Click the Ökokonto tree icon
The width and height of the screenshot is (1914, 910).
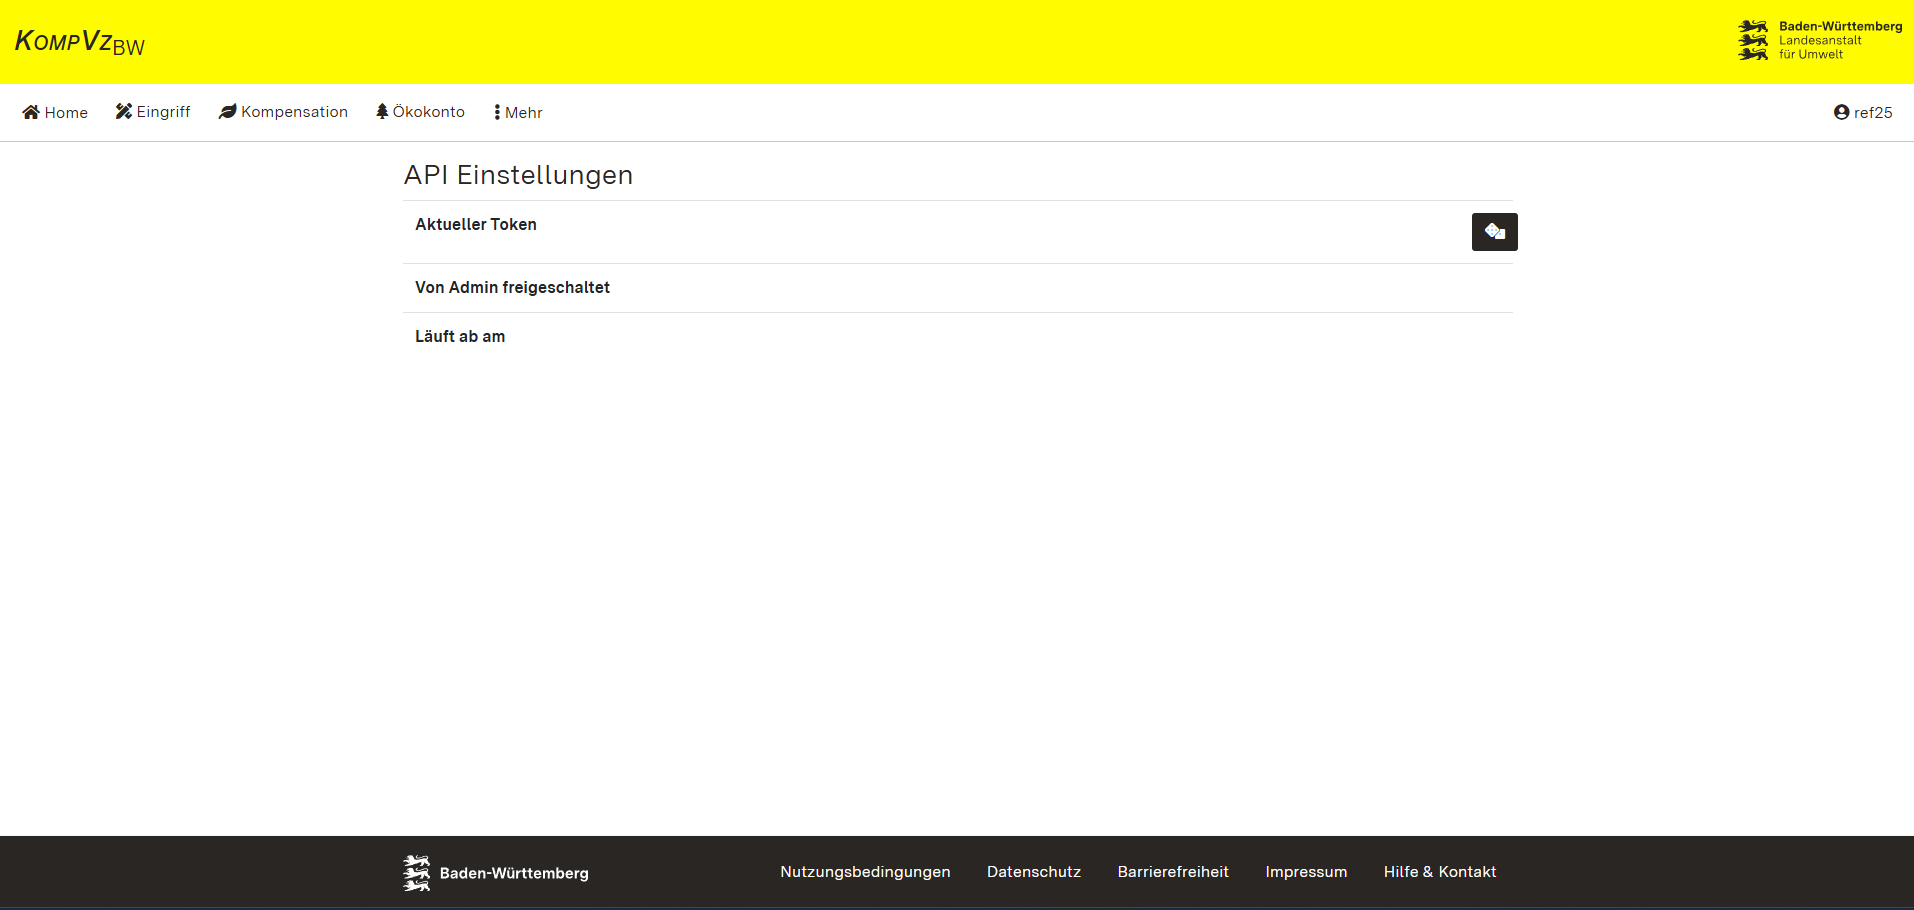382,111
